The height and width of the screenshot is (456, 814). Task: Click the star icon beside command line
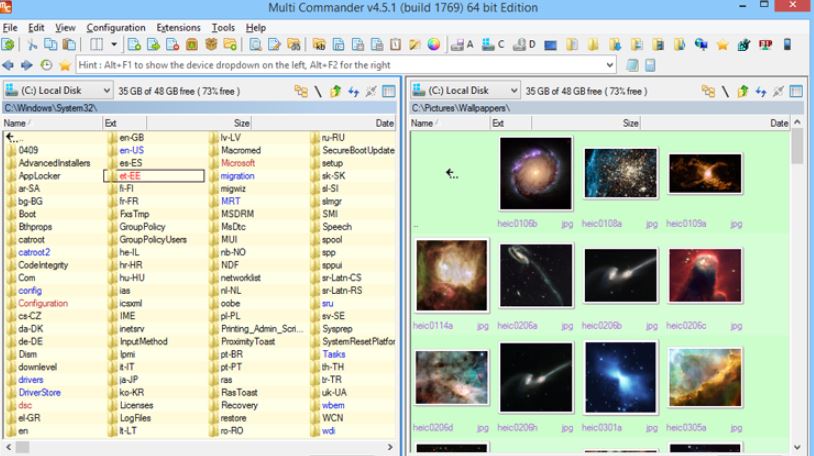coord(65,65)
